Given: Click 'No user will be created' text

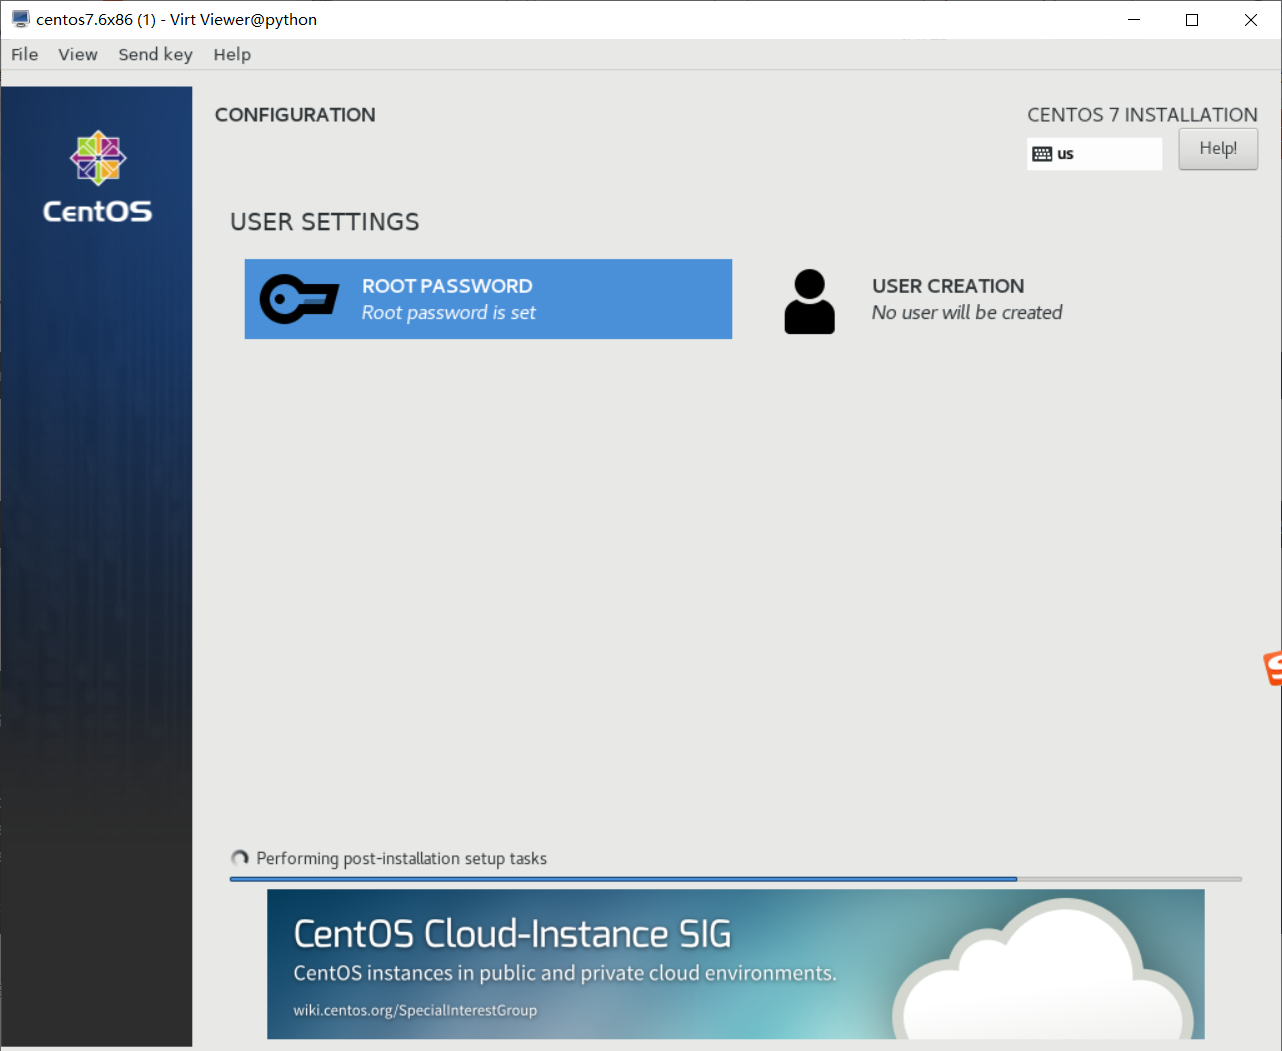Looking at the screenshot, I should tap(967, 313).
